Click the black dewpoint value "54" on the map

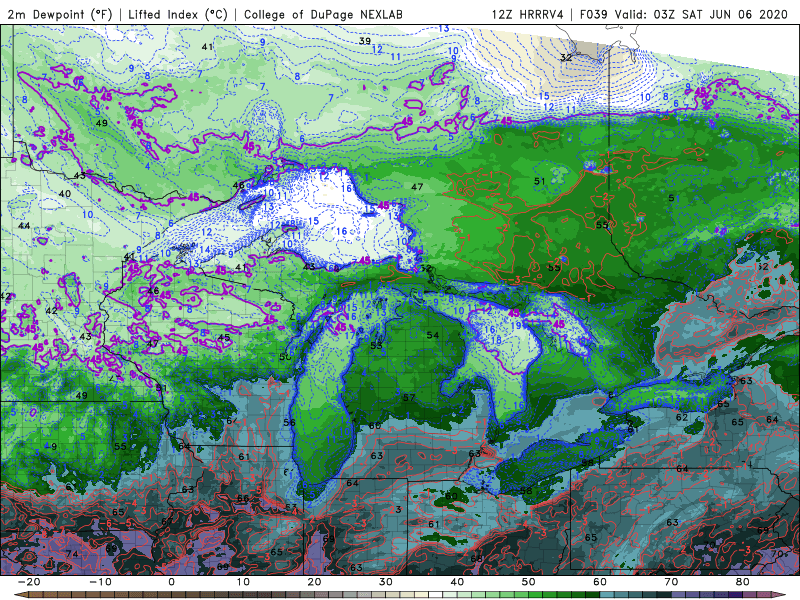pos(433,335)
